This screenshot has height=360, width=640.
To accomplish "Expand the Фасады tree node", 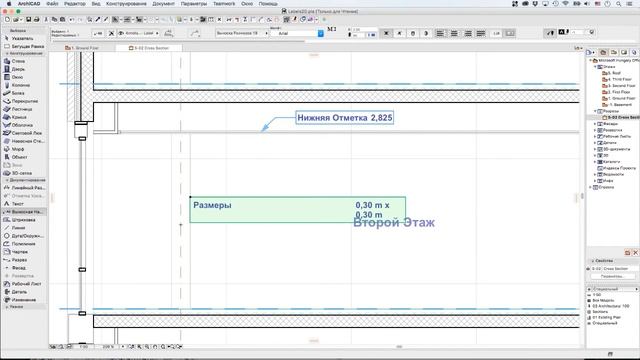I will click(x=596, y=124).
